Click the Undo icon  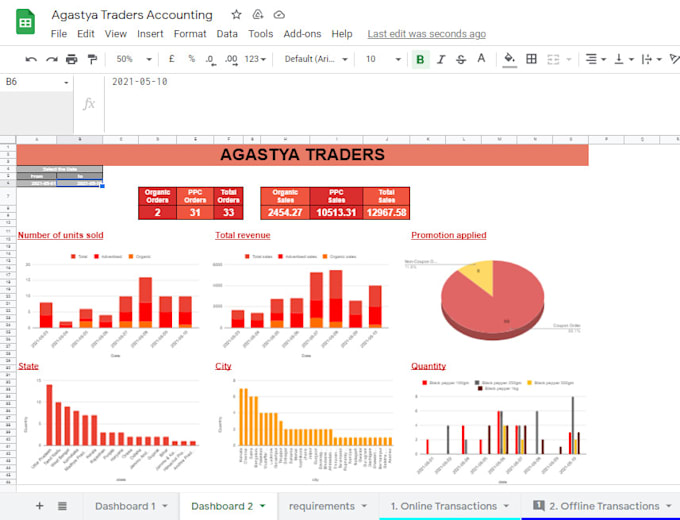click(31, 59)
